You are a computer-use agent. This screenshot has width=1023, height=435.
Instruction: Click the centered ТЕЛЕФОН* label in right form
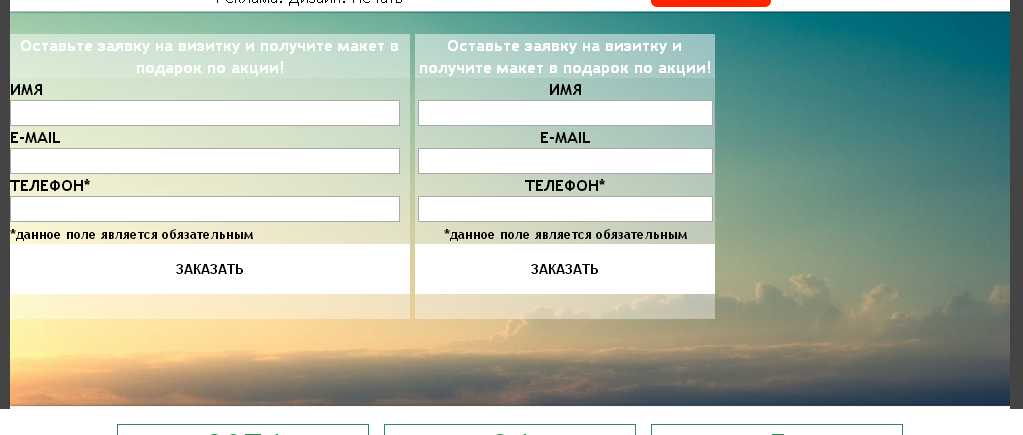565,186
